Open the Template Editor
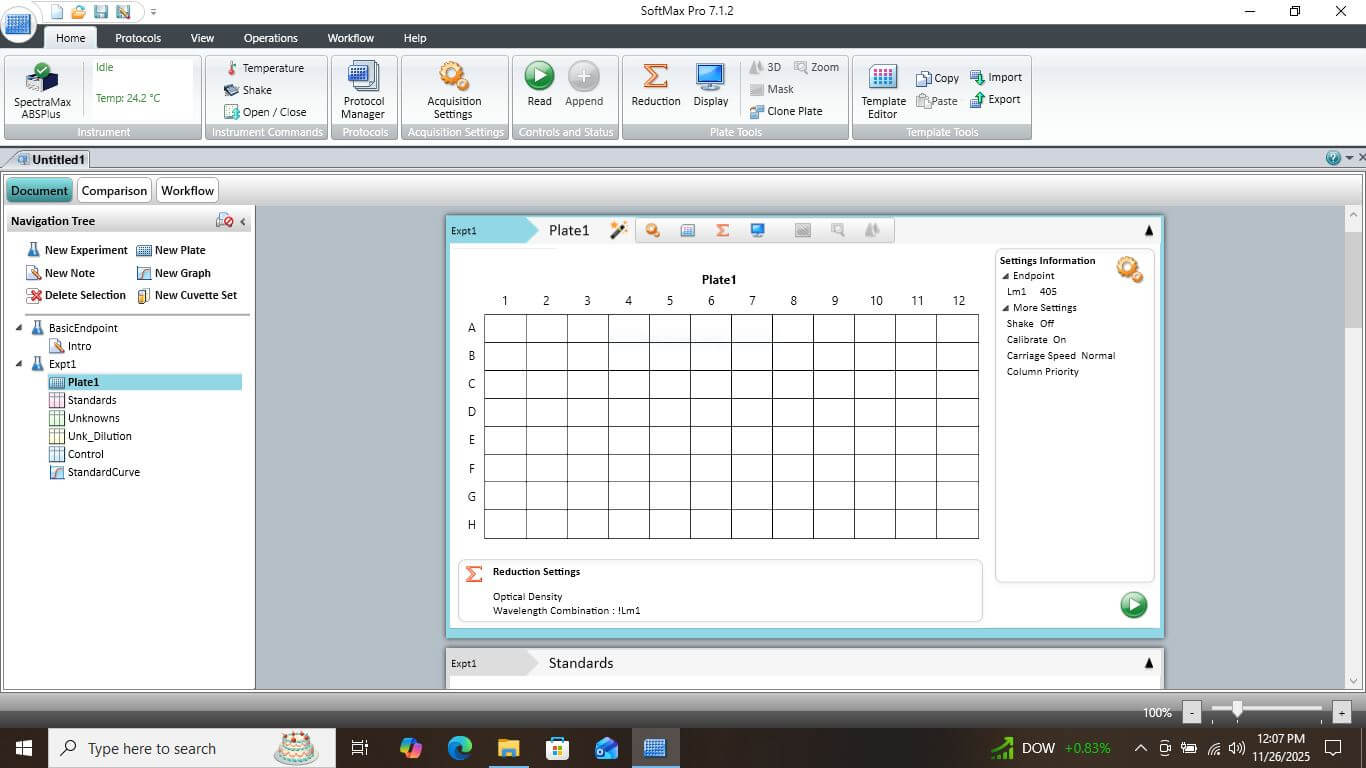 883,91
